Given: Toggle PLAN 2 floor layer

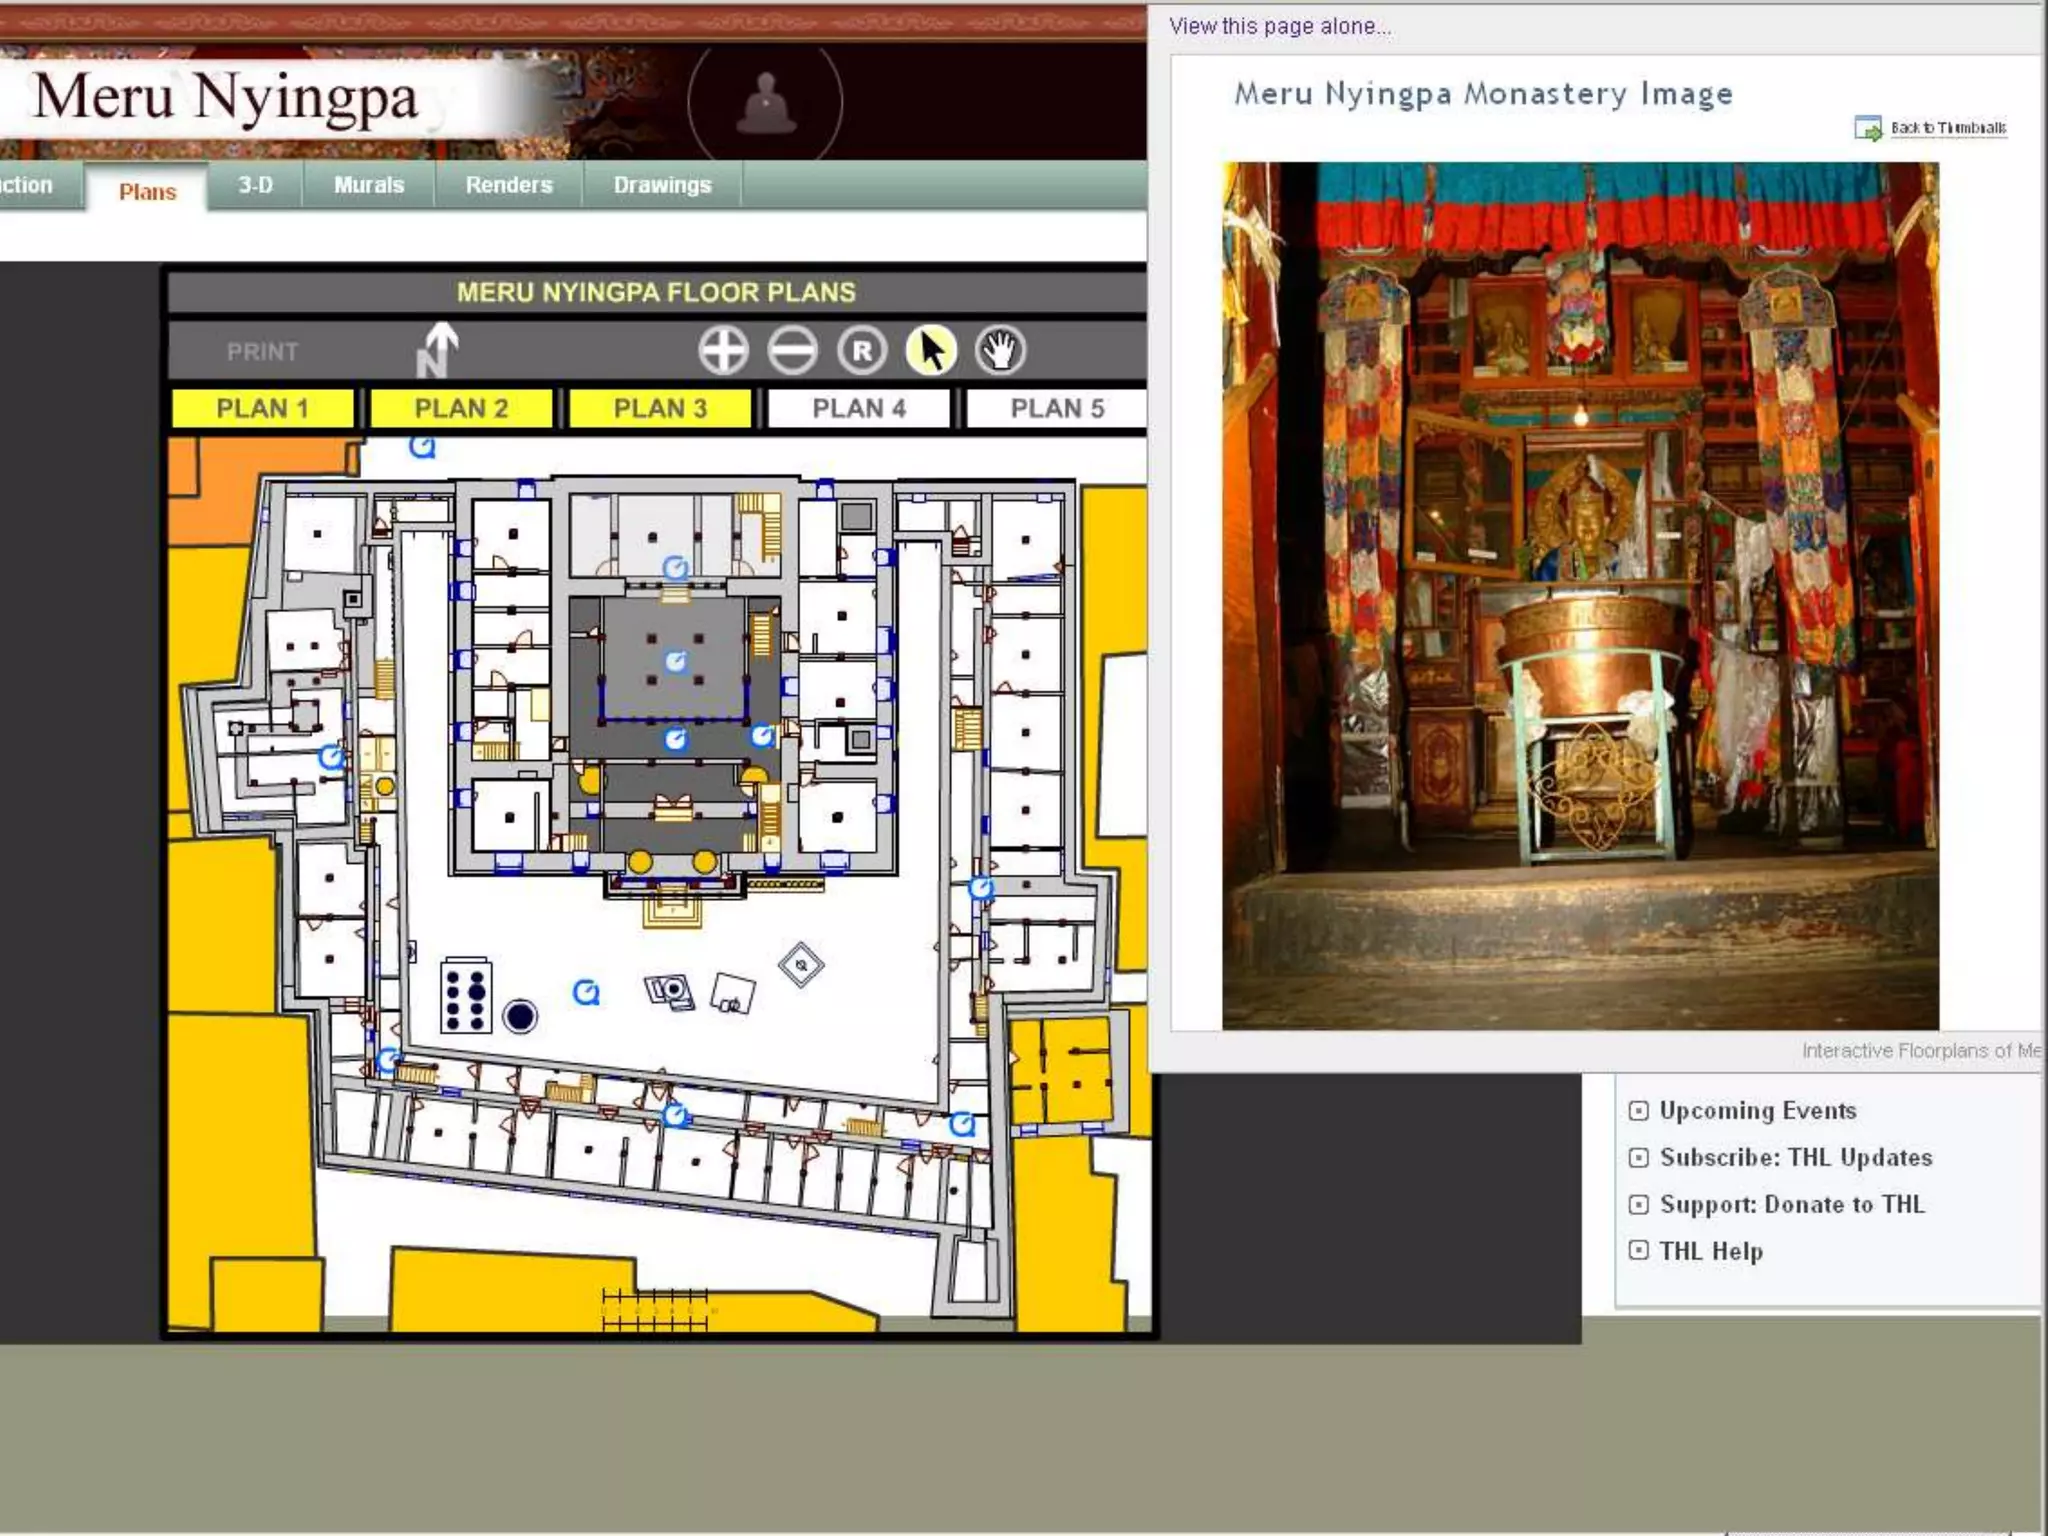Looking at the screenshot, I should click(x=461, y=409).
